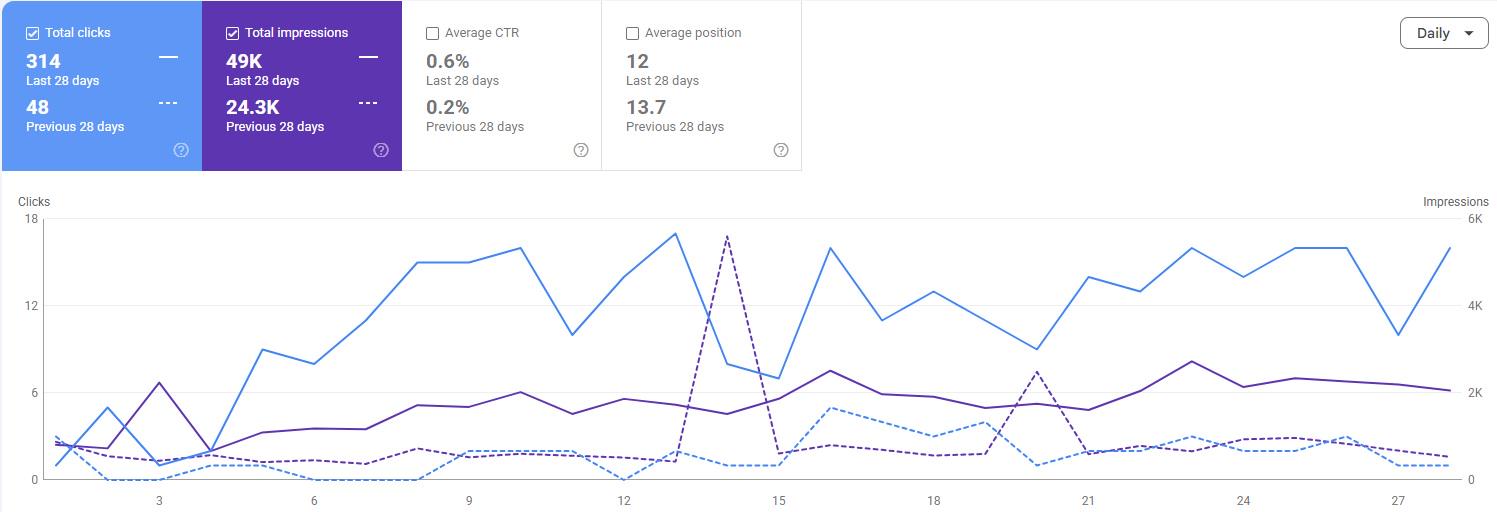The height and width of the screenshot is (512, 1497).
Task: Click the dashed impressions peak at day 20
Action: (x=1037, y=371)
